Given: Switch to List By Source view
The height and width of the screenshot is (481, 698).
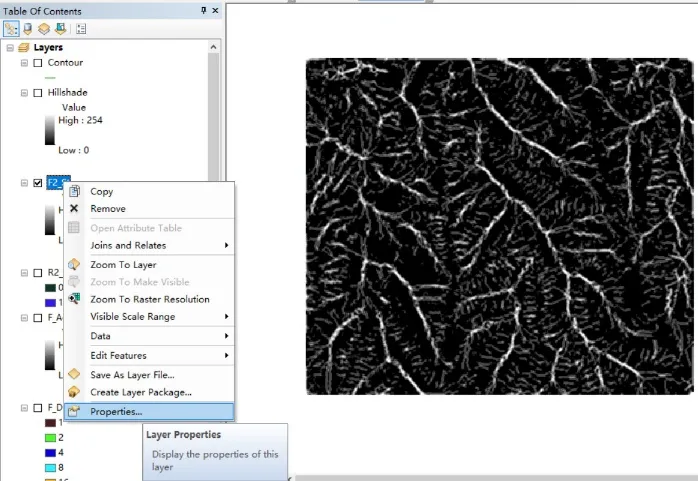Looking at the screenshot, I should (x=28, y=29).
